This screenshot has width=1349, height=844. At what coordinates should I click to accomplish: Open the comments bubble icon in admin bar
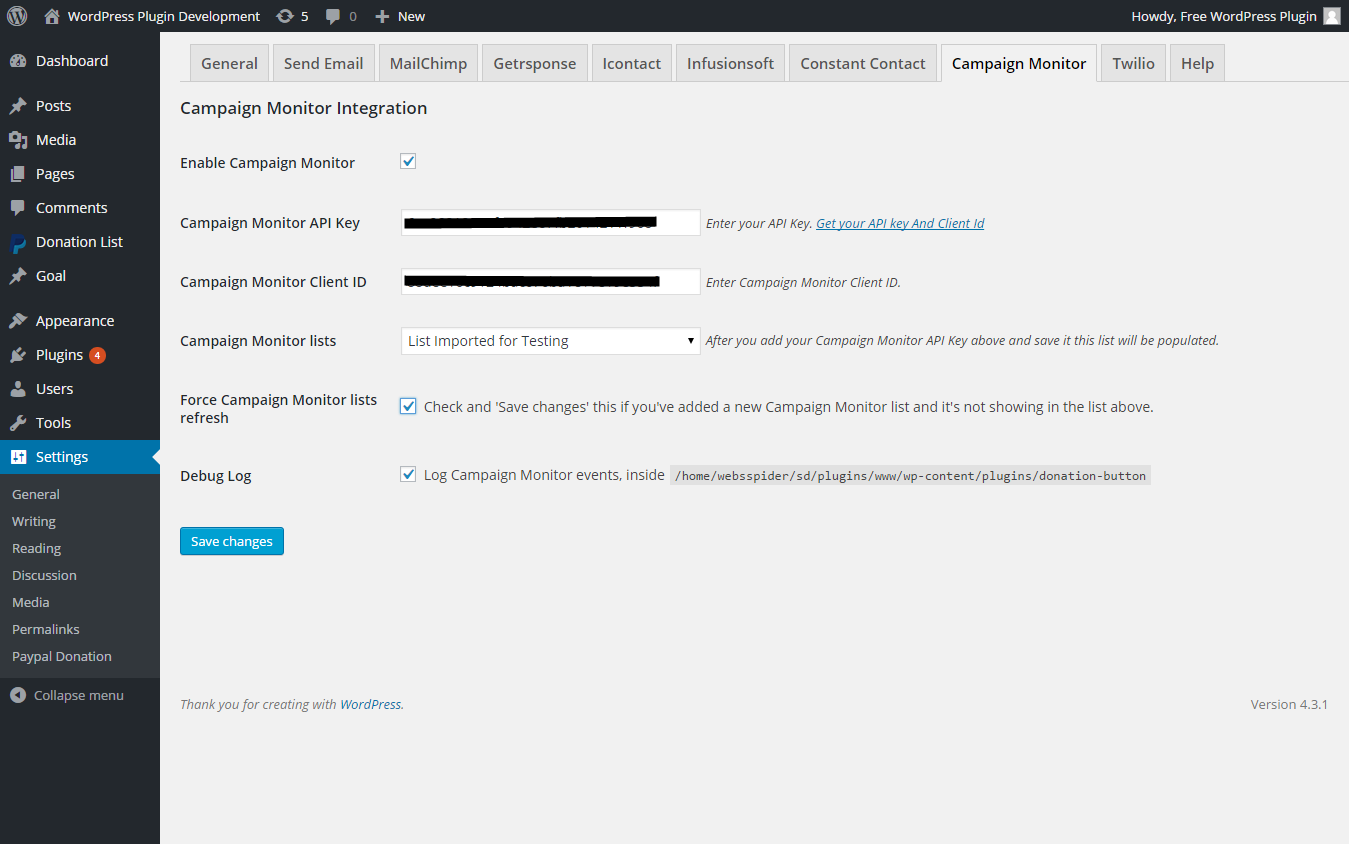[333, 16]
